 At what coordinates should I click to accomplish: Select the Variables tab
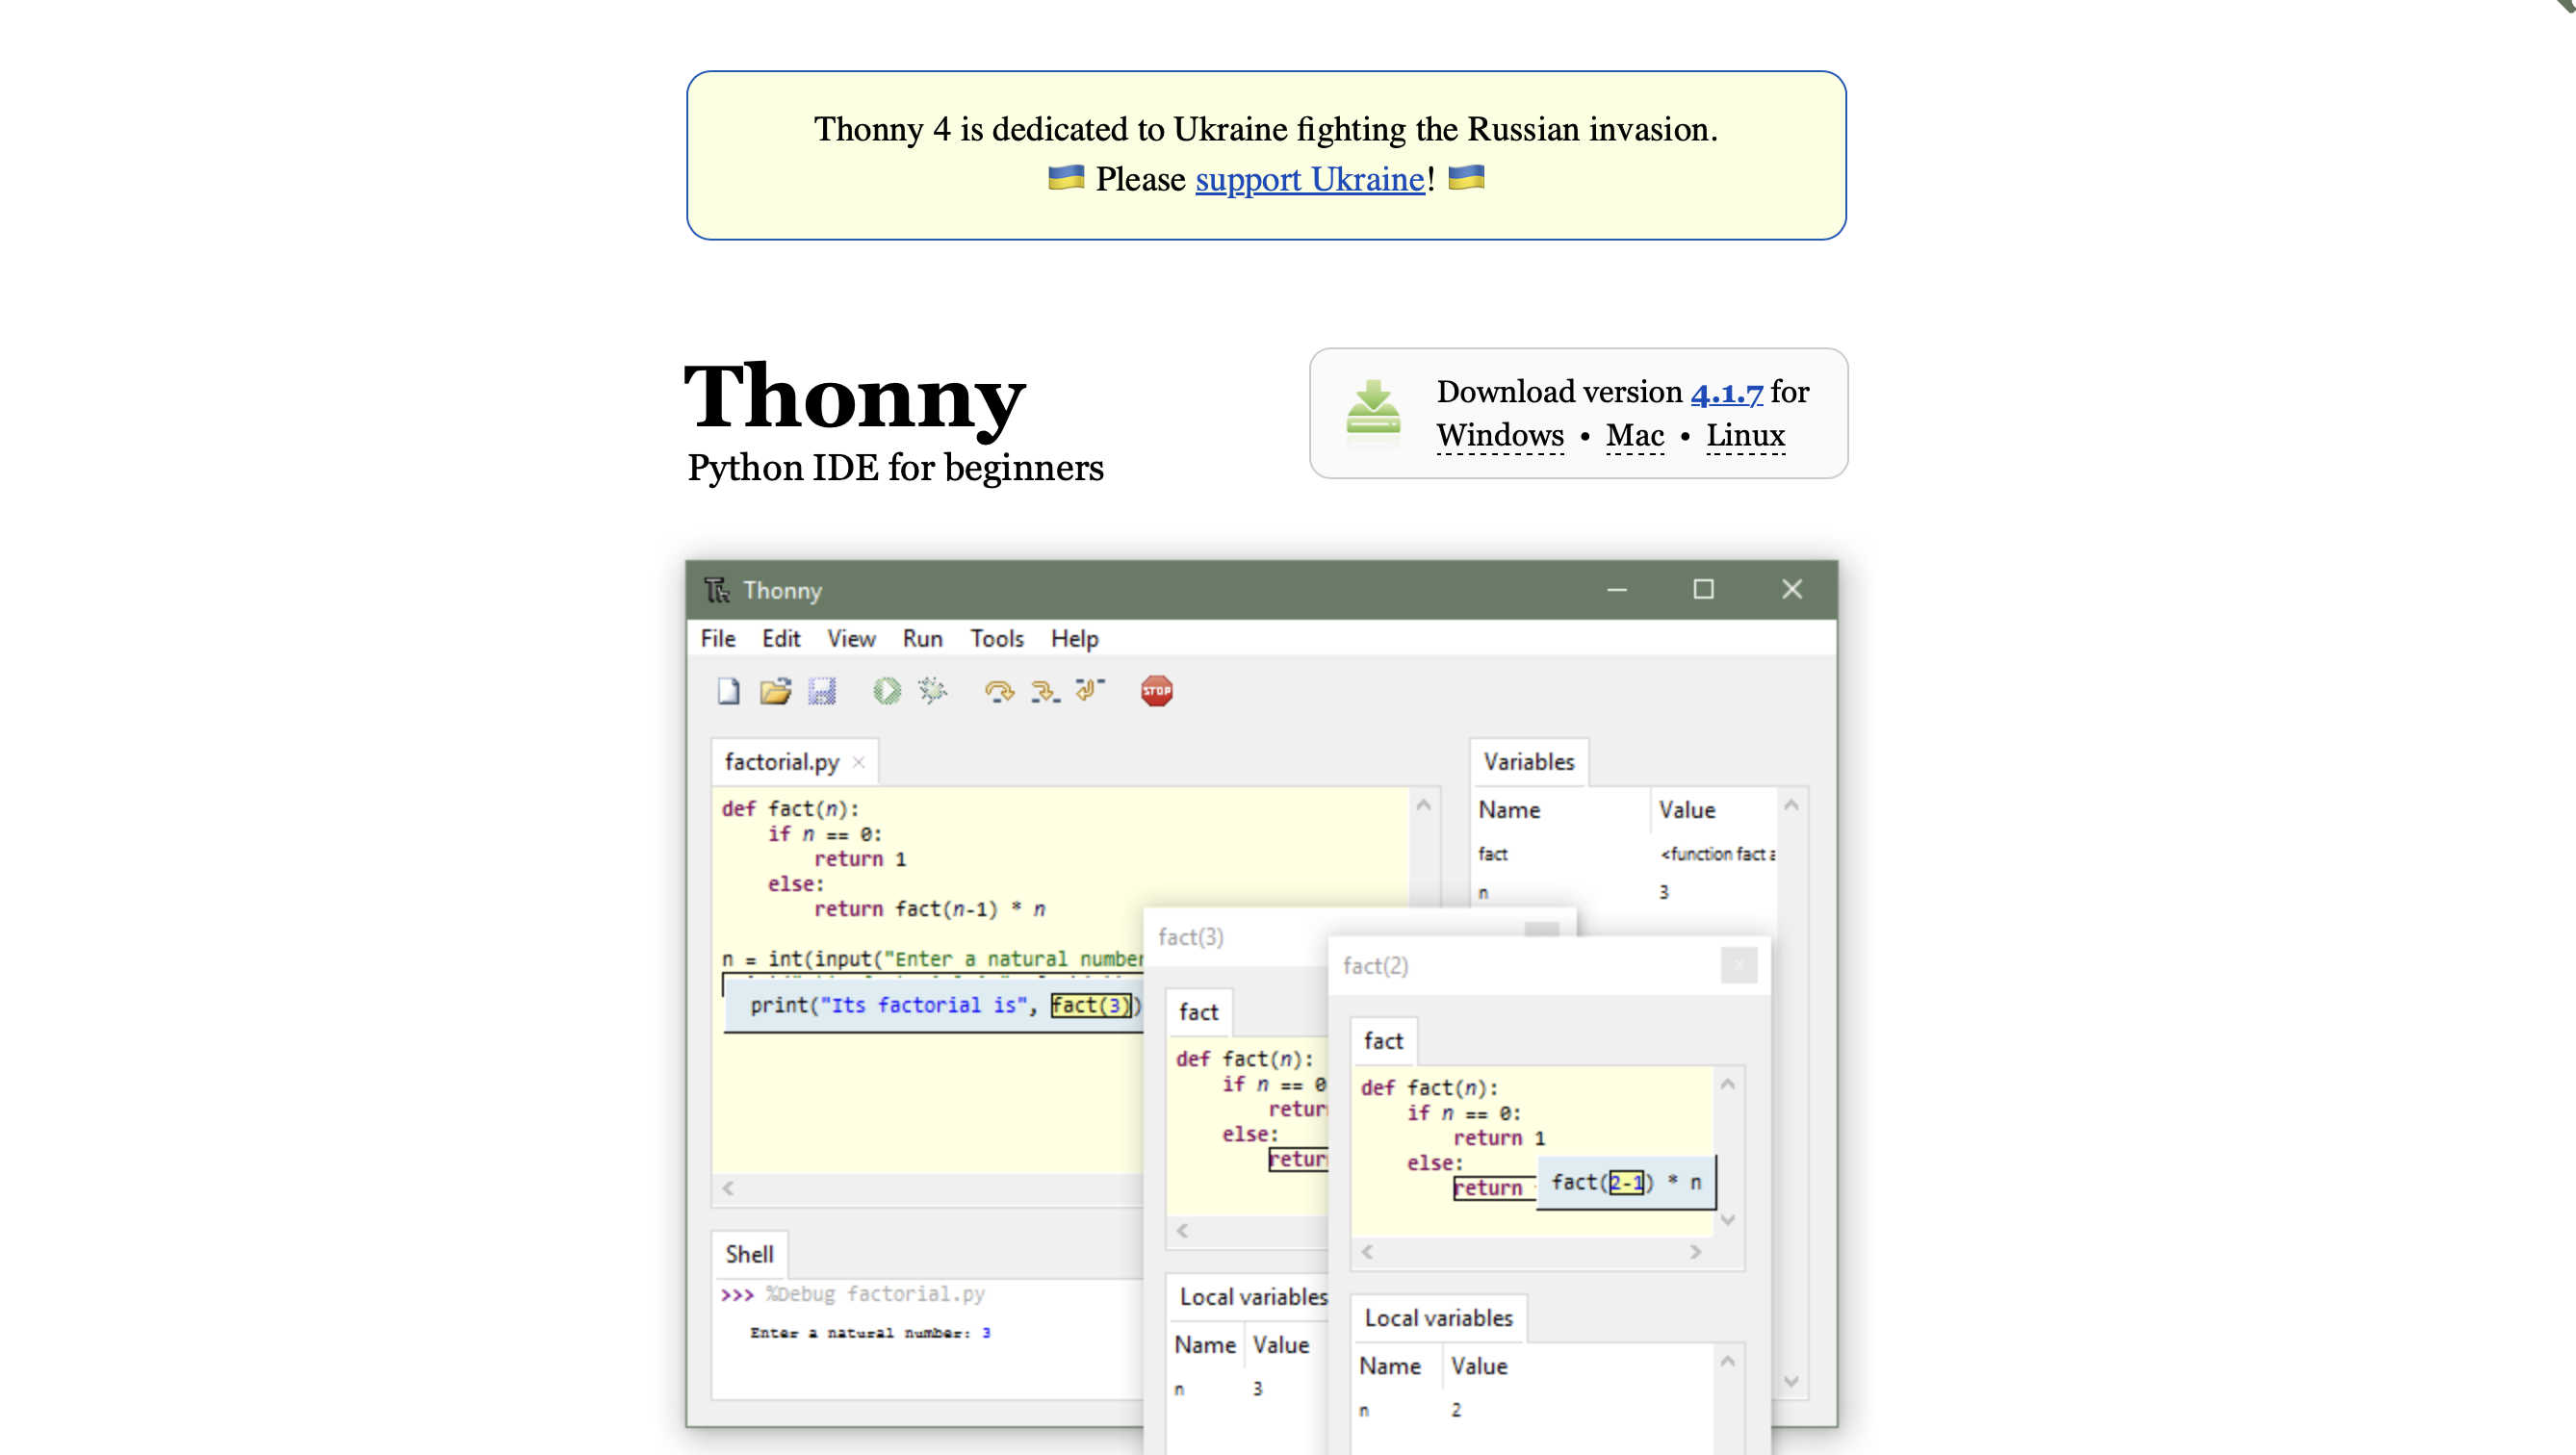click(x=1528, y=762)
